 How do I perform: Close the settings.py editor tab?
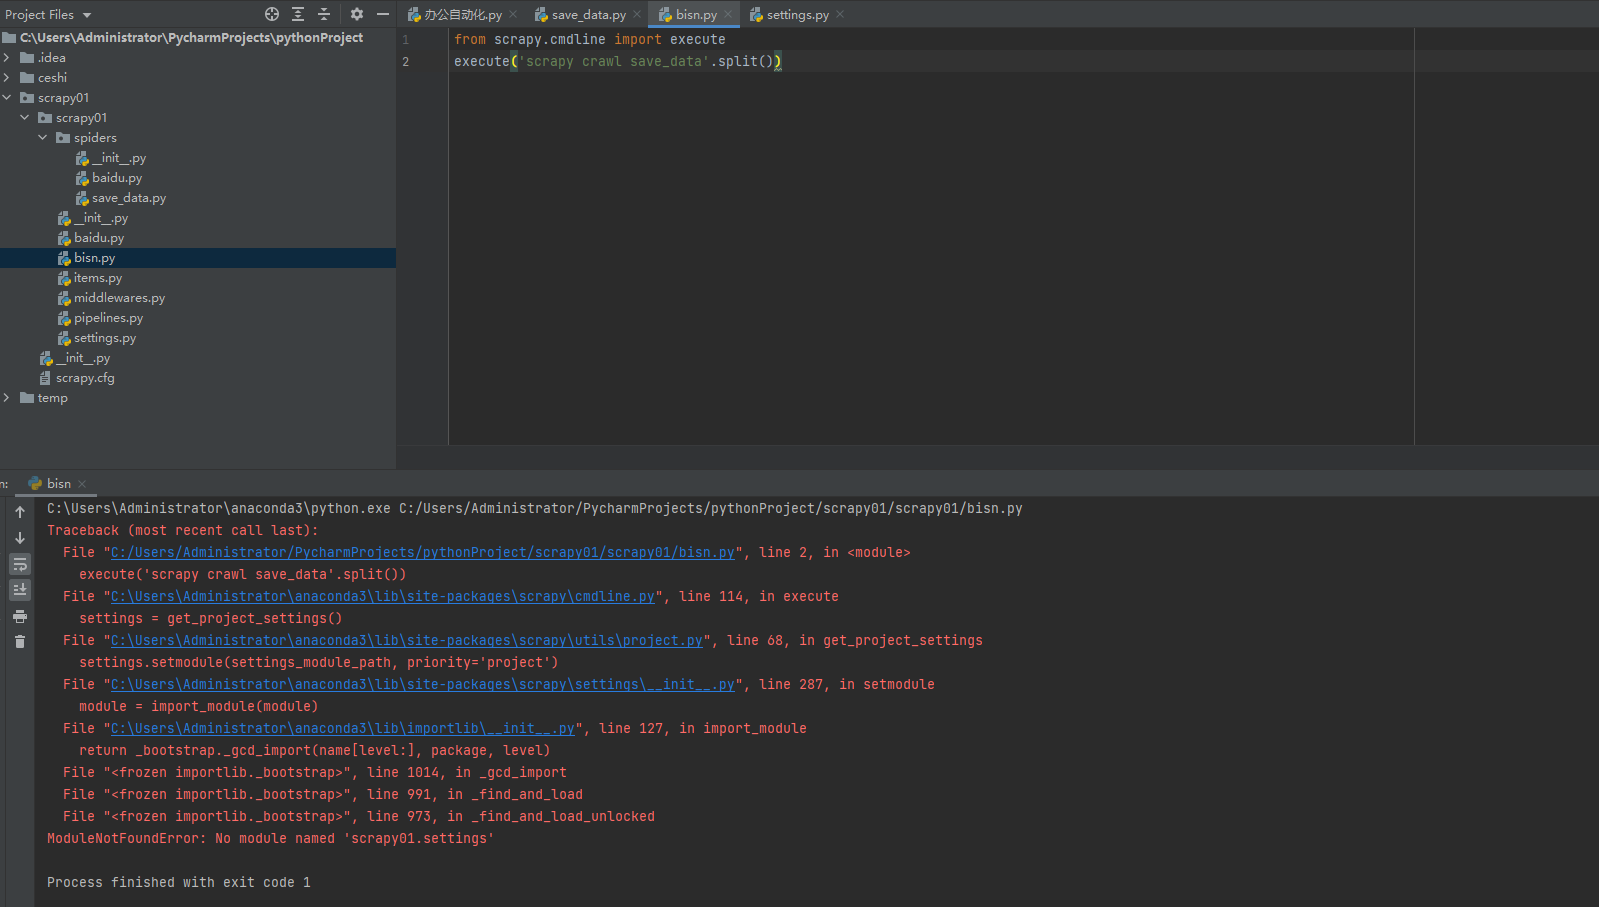click(840, 14)
